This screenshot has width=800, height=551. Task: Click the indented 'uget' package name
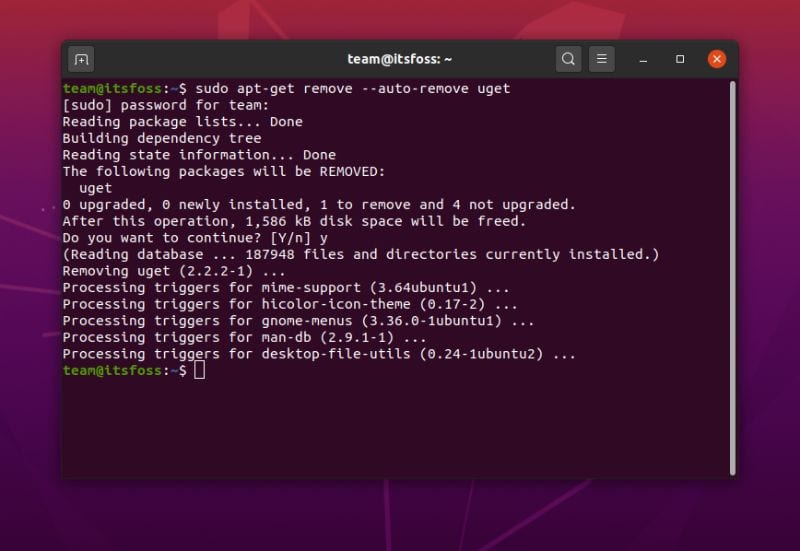click(x=95, y=188)
